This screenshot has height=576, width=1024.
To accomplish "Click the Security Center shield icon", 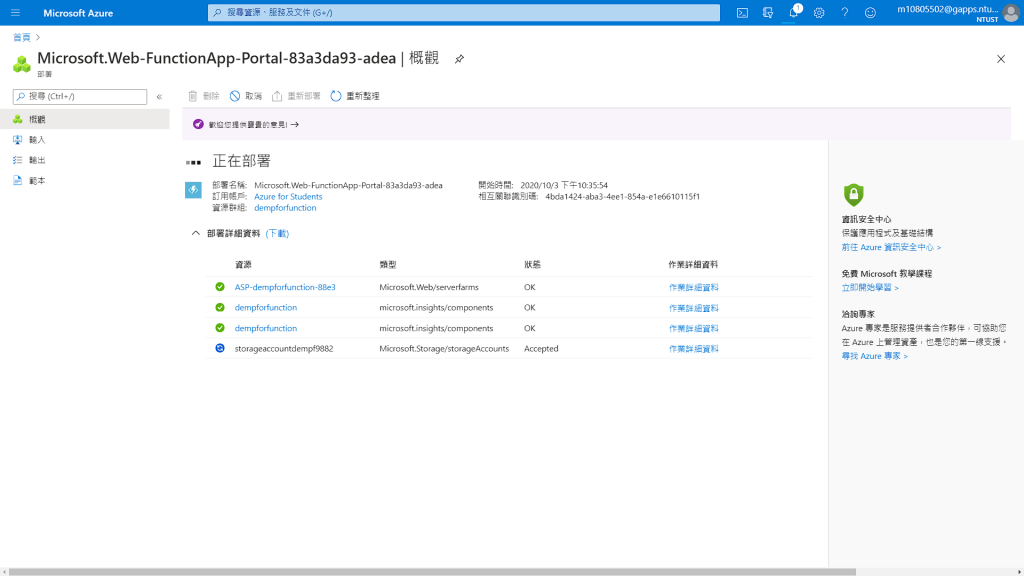I will click(854, 195).
